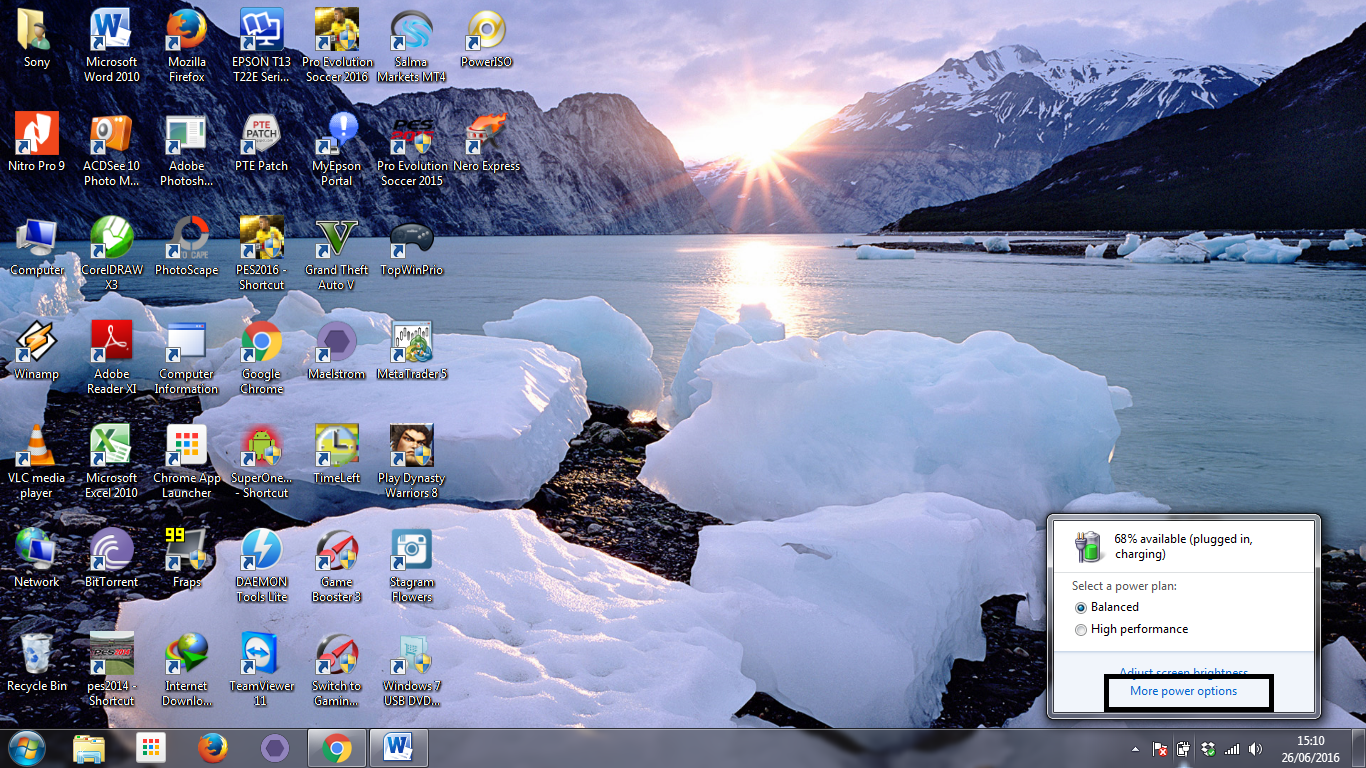Launch Microsoft Excel 2010 shortcut
Viewport: 1366px width, 768px height.
112,462
